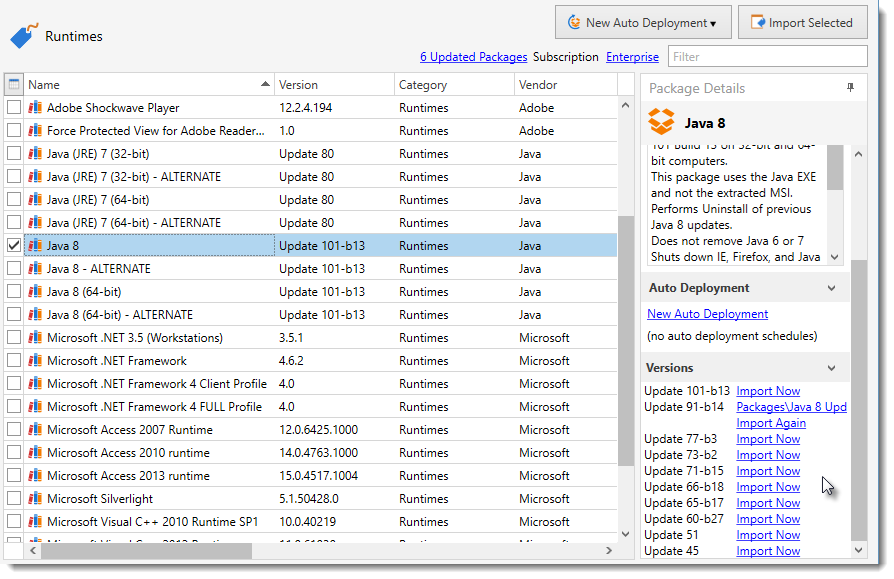This screenshot has height=579, width=894.
Task: Click the Runtimes tag icon
Action: click(23, 37)
